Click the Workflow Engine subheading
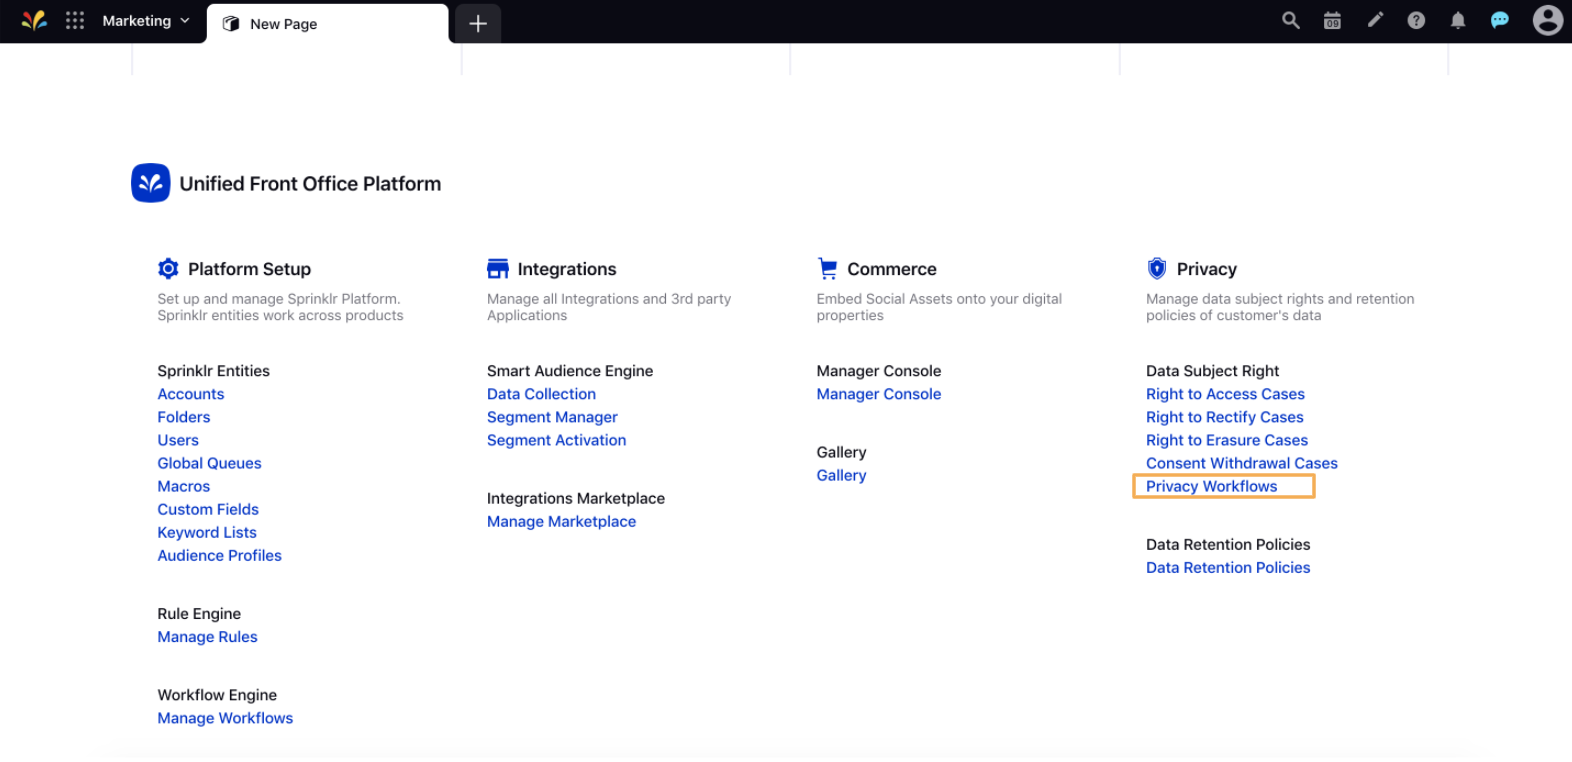 tap(217, 695)
